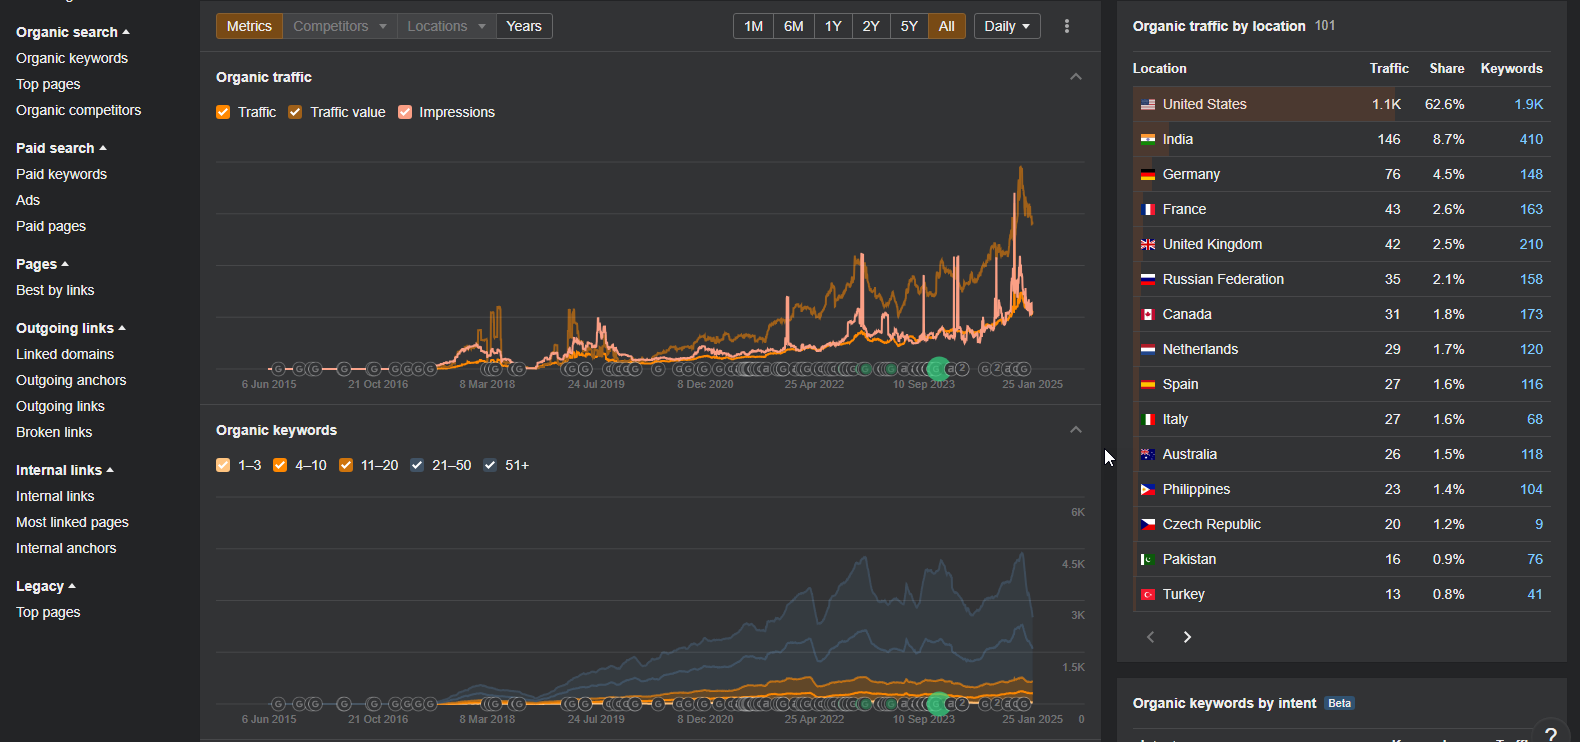The image size is (1580, 742).
Task: Click the green update marker on keywords chart
Action: pyautogui.click(x=938, y=704)
